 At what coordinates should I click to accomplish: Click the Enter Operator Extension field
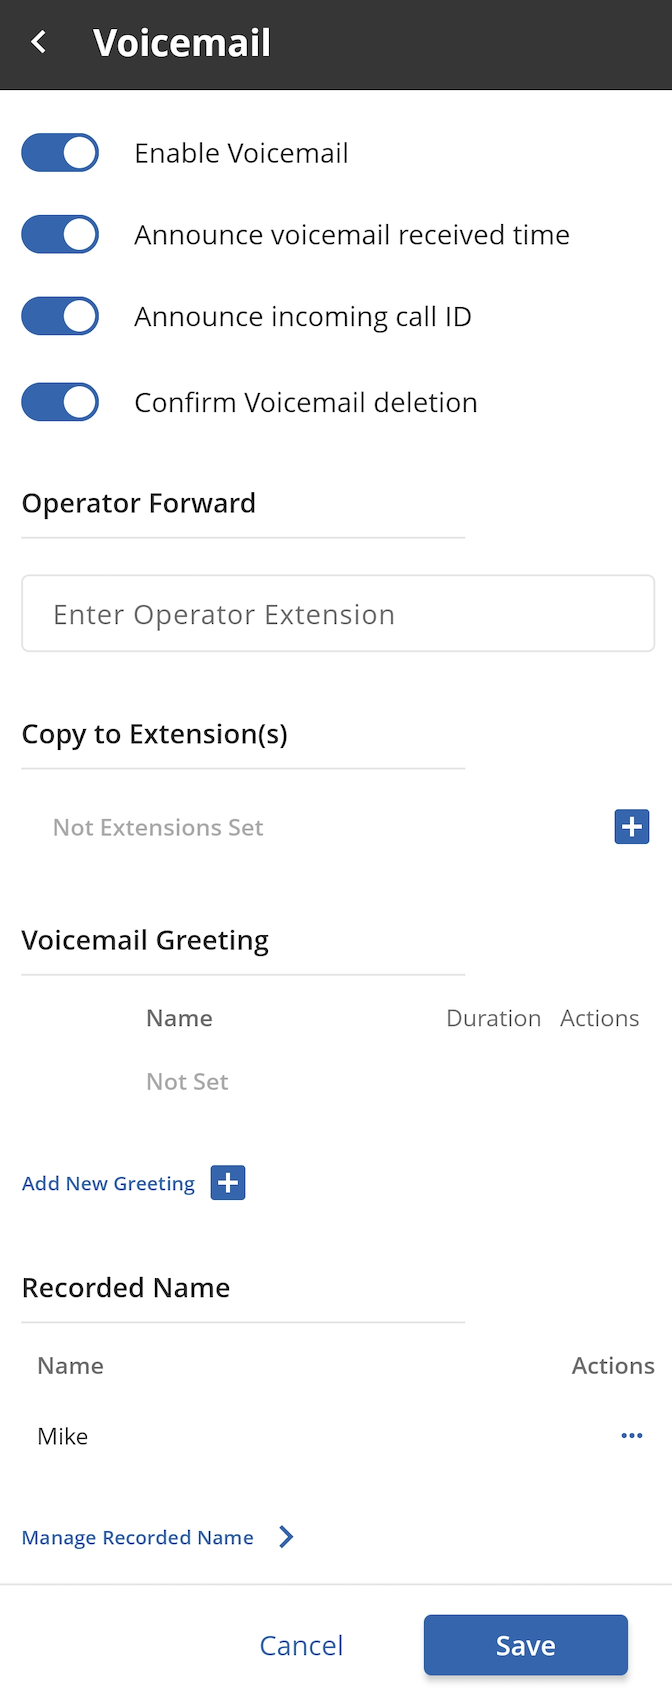coord(338,613)
